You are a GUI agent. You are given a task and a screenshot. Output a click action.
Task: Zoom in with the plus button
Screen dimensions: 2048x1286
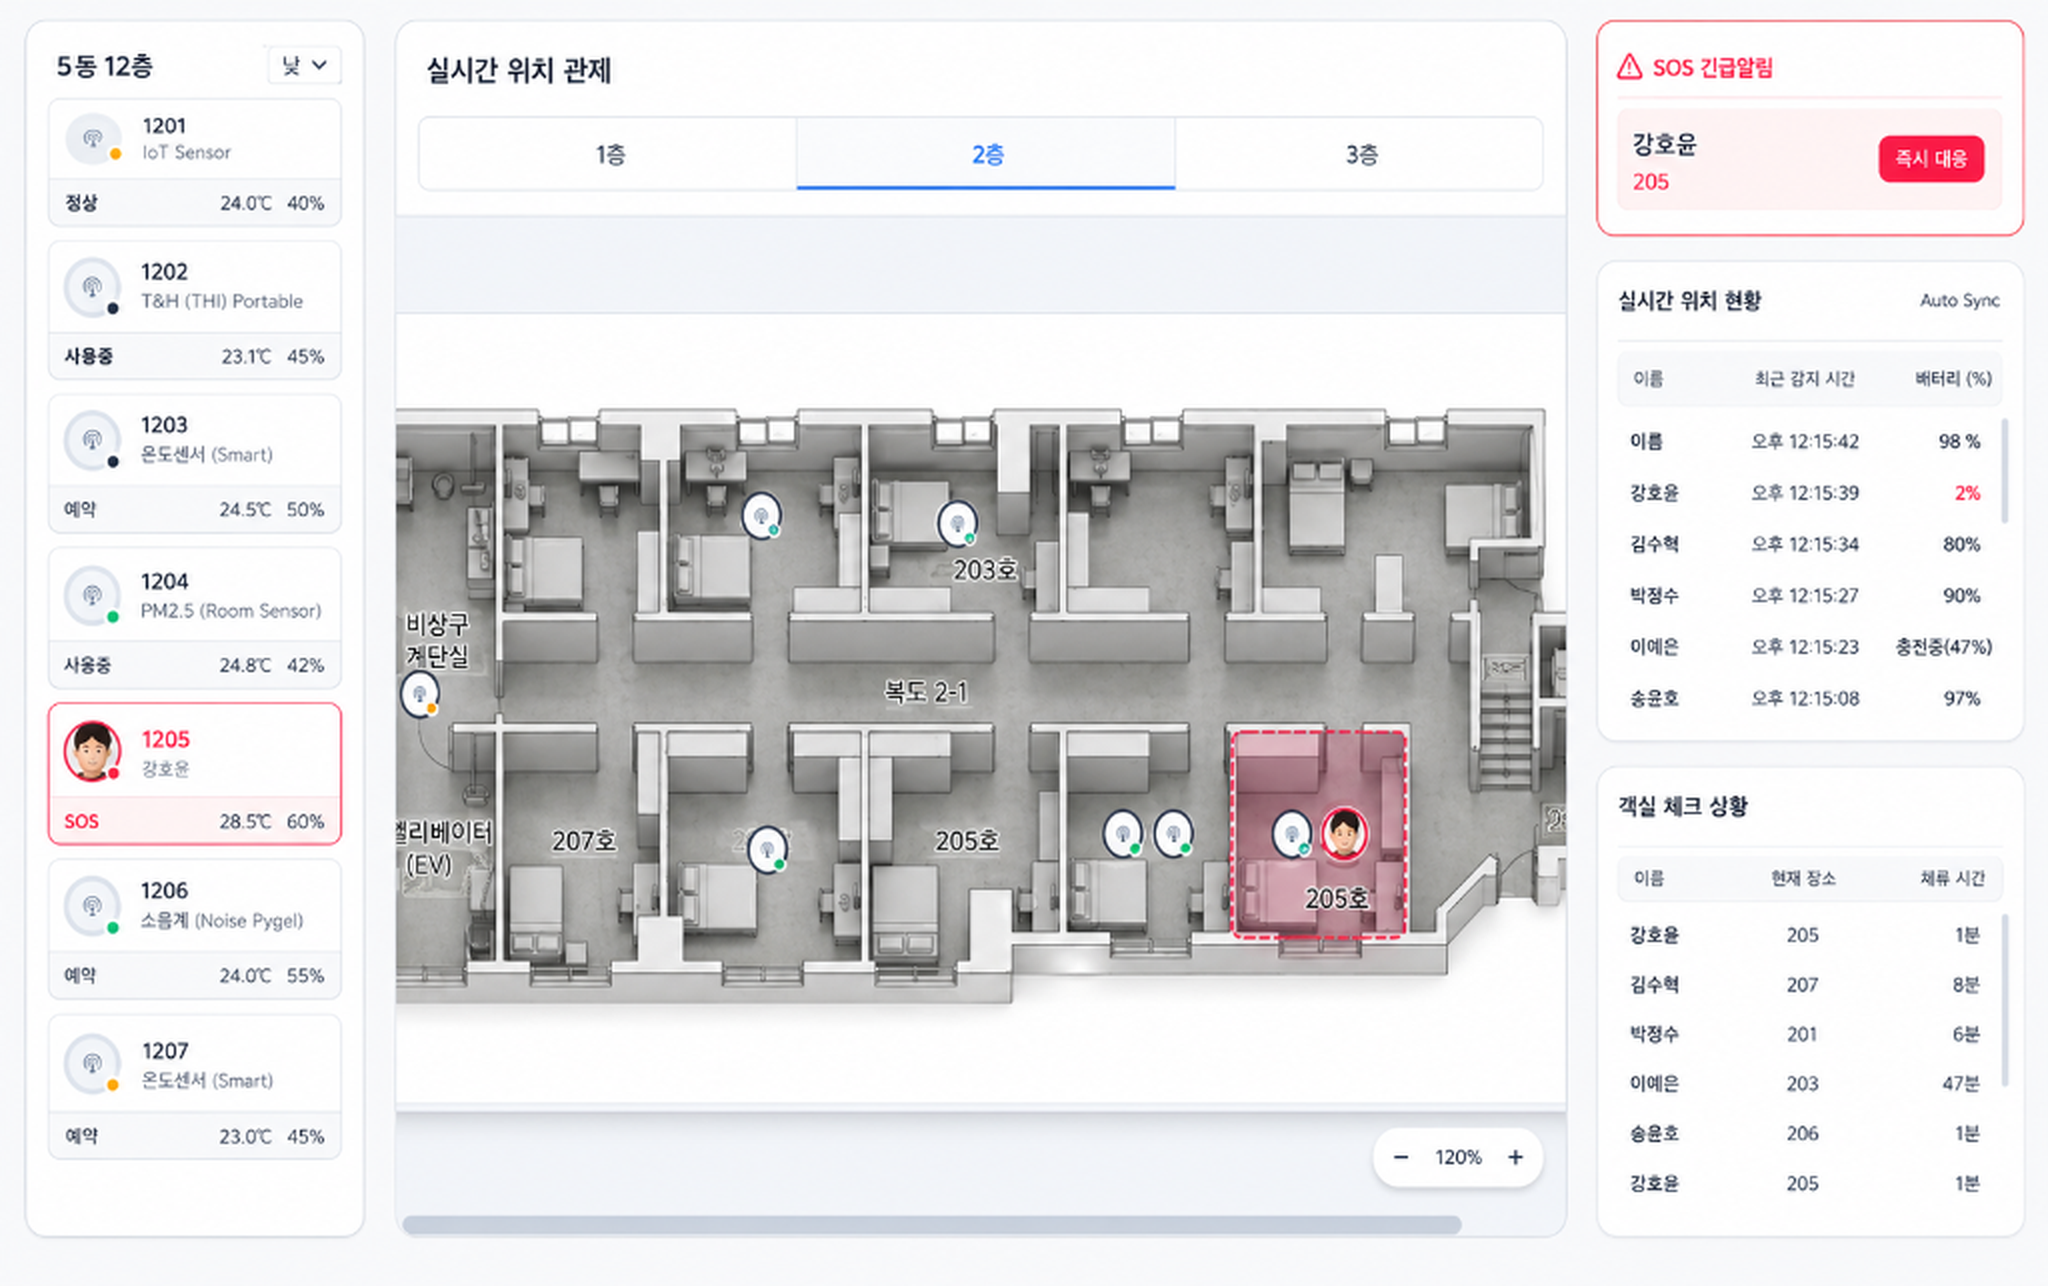pos(1515,1157)
